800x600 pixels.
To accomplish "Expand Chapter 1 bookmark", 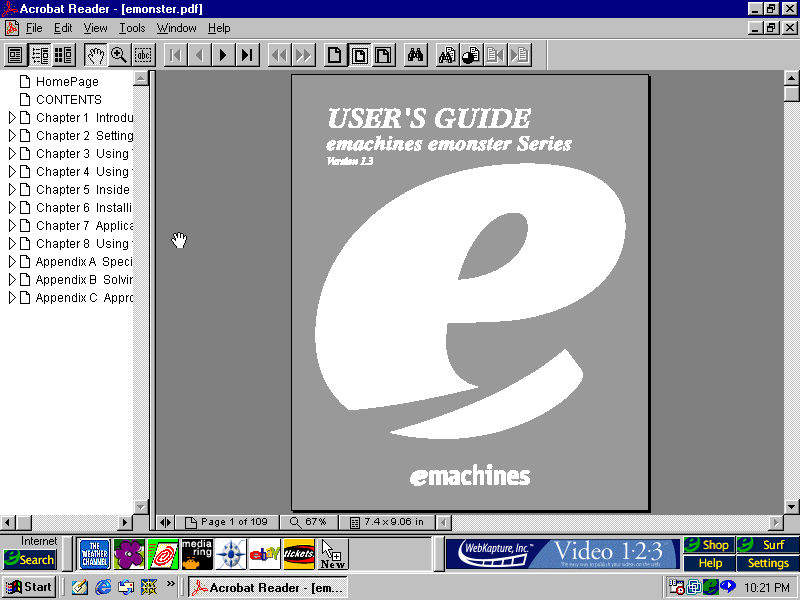I will pyautogui.click(x=12, y=118).
